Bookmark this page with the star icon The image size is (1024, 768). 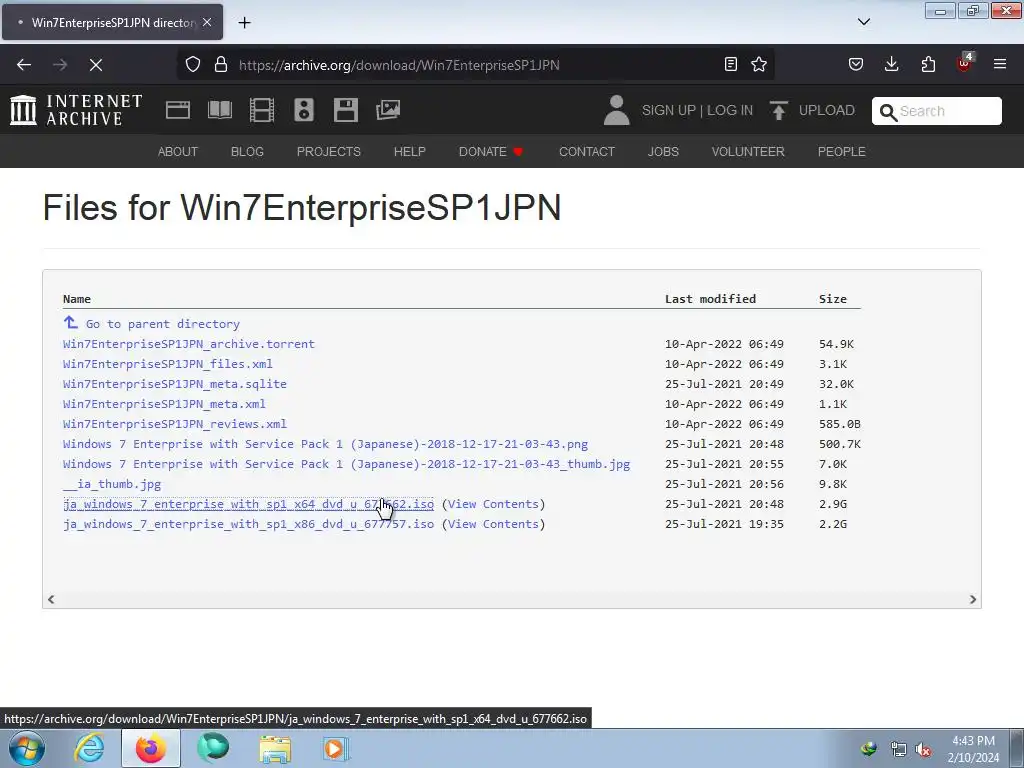coord(759,64)
